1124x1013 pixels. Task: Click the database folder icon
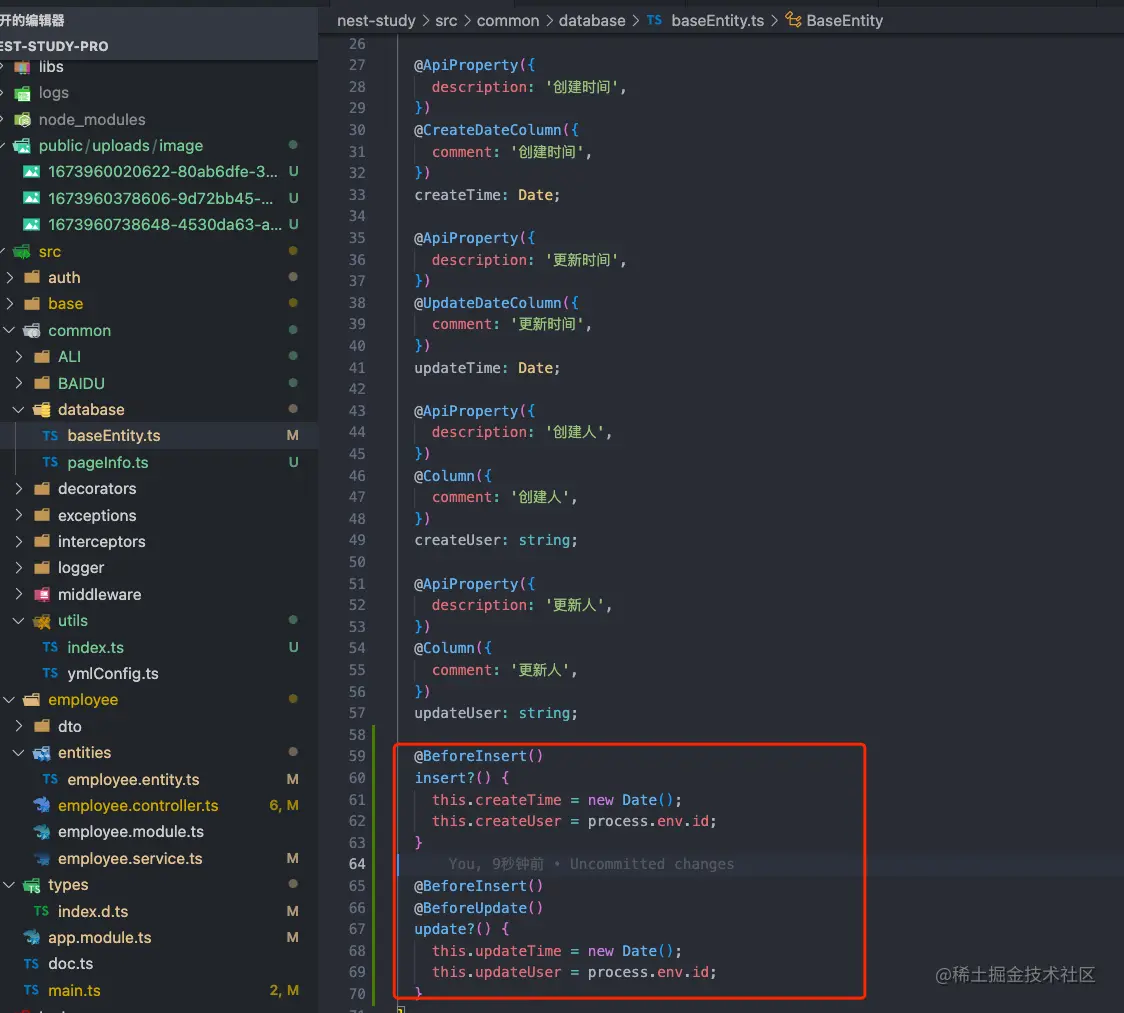coord(42,410)
